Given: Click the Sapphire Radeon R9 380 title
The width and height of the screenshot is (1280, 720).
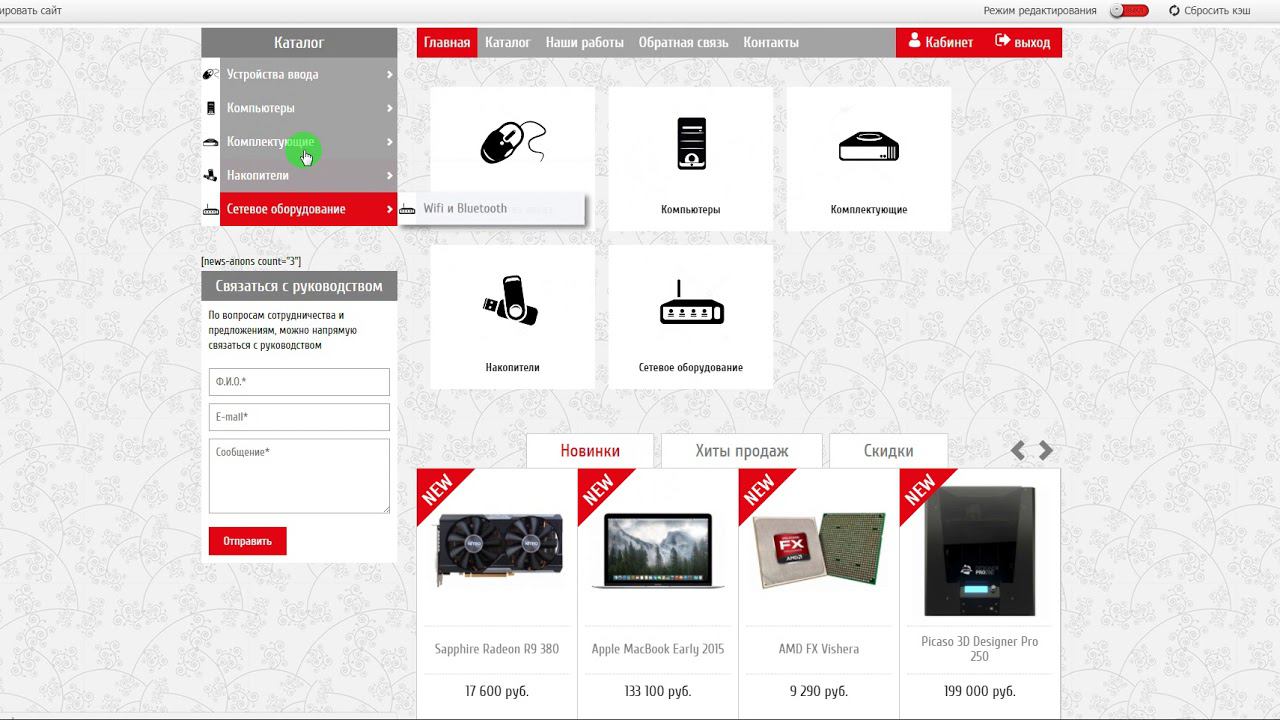Looking at the screenshot, I should click(x=497, y=649).
